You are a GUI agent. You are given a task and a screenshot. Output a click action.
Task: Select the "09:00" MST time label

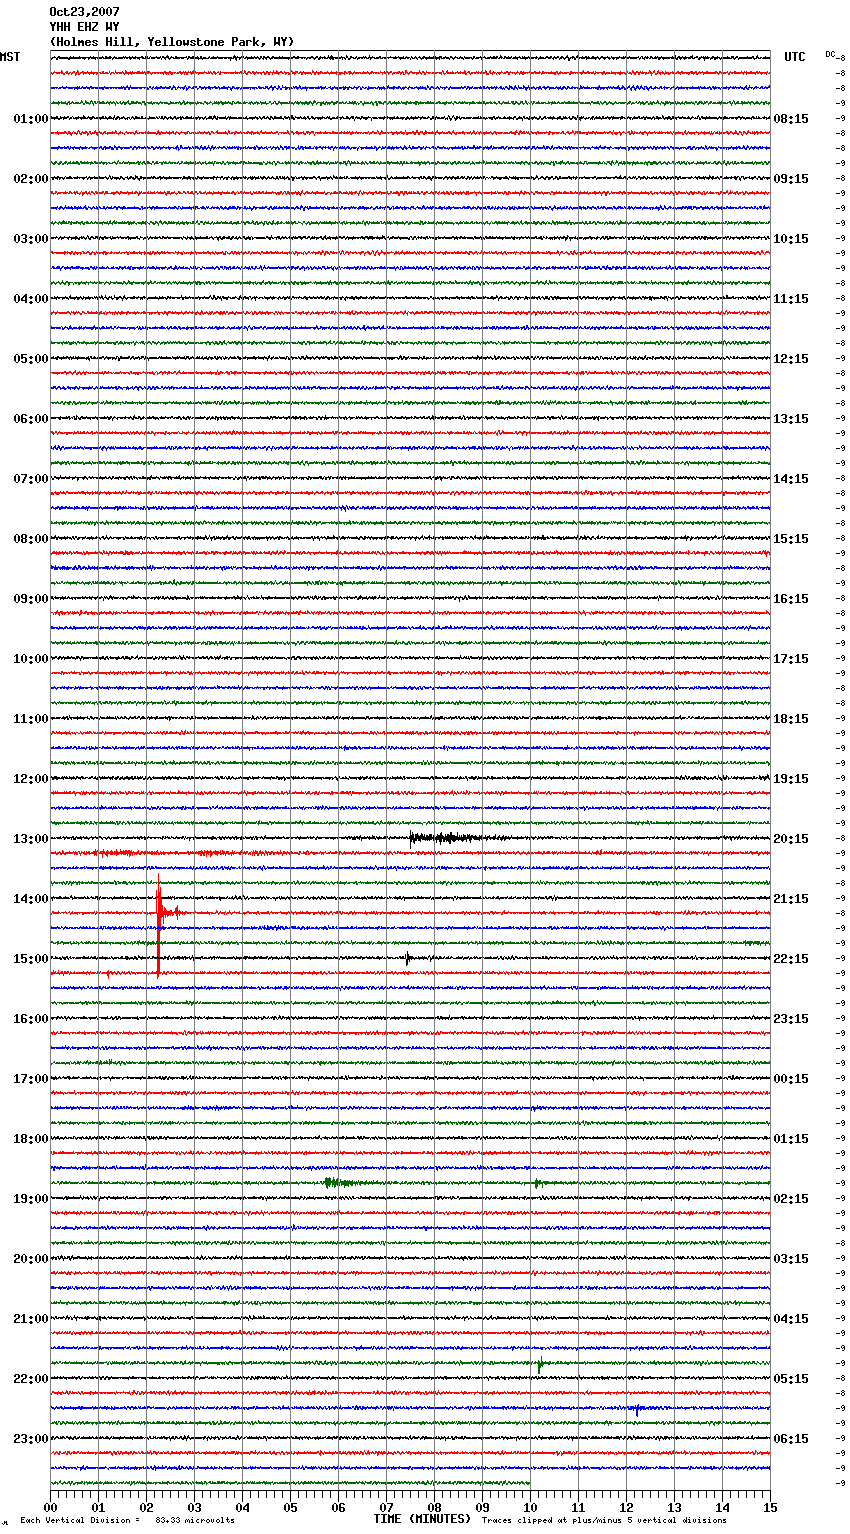31,599
